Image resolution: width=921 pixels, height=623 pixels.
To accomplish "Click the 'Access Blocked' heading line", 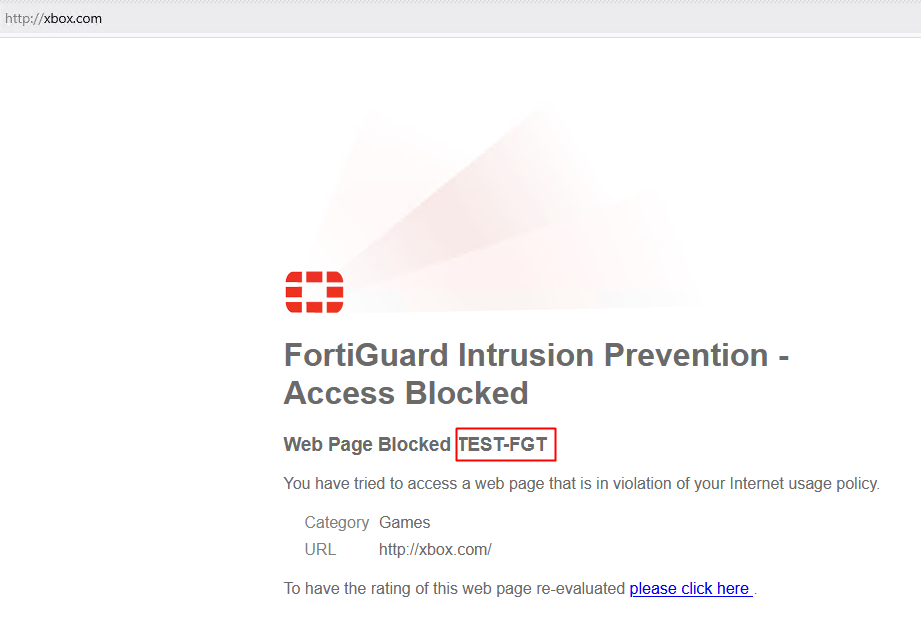I will coord(406,393).
